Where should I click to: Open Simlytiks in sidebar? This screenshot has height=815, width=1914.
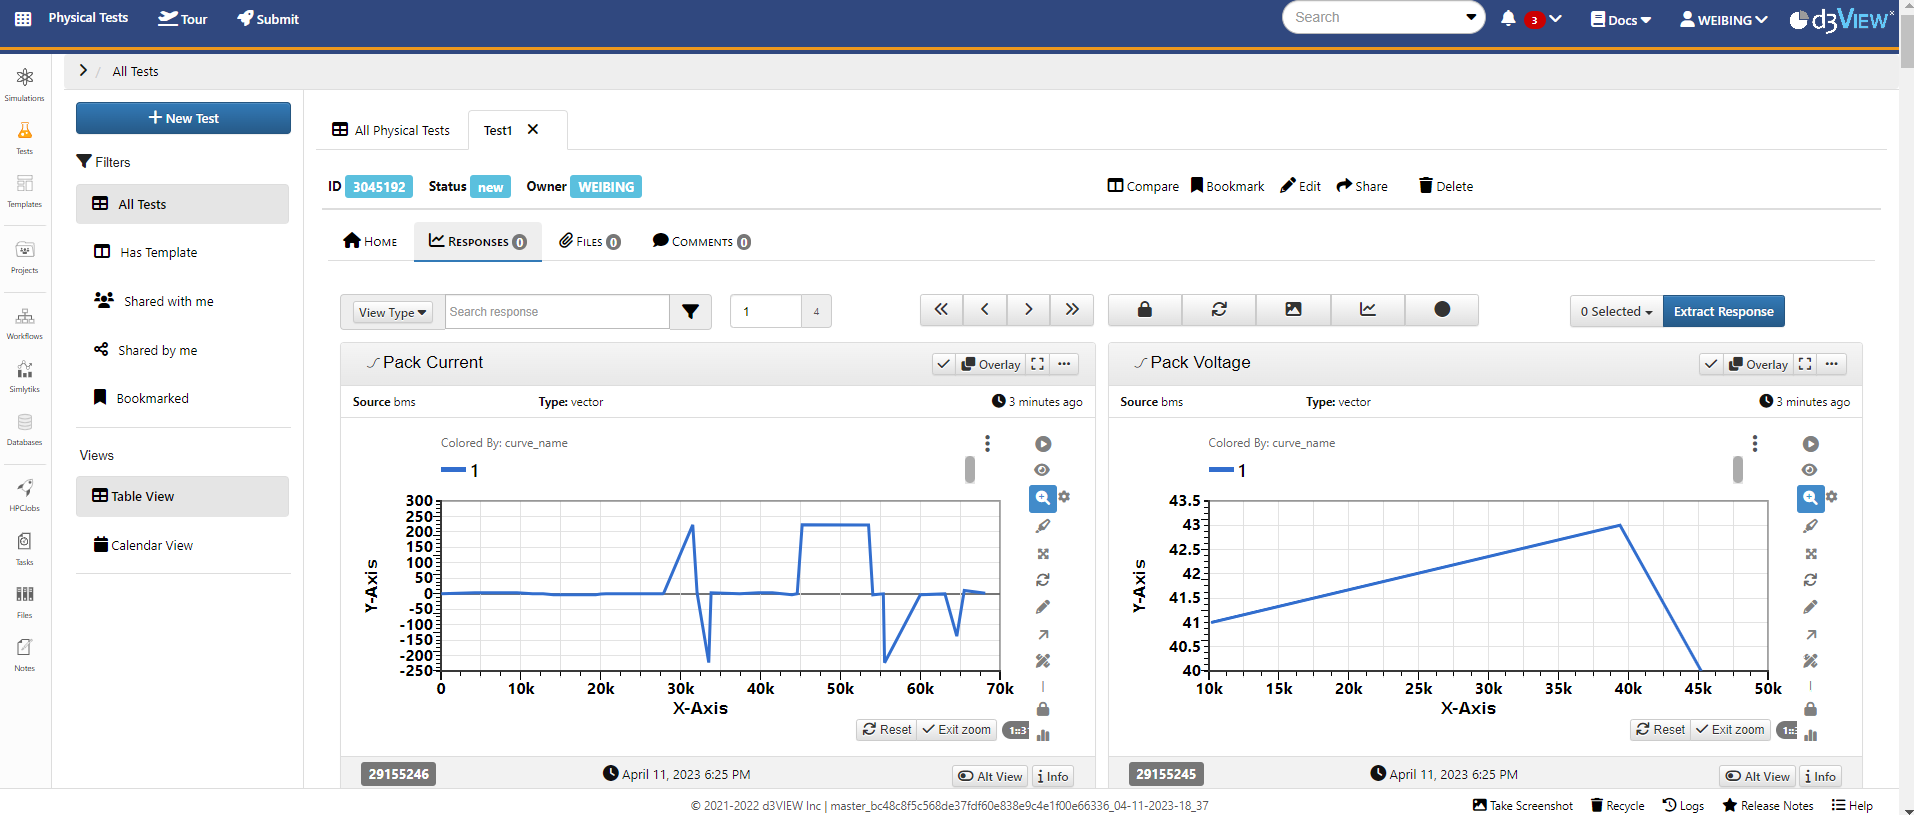(x=25, y=376)
